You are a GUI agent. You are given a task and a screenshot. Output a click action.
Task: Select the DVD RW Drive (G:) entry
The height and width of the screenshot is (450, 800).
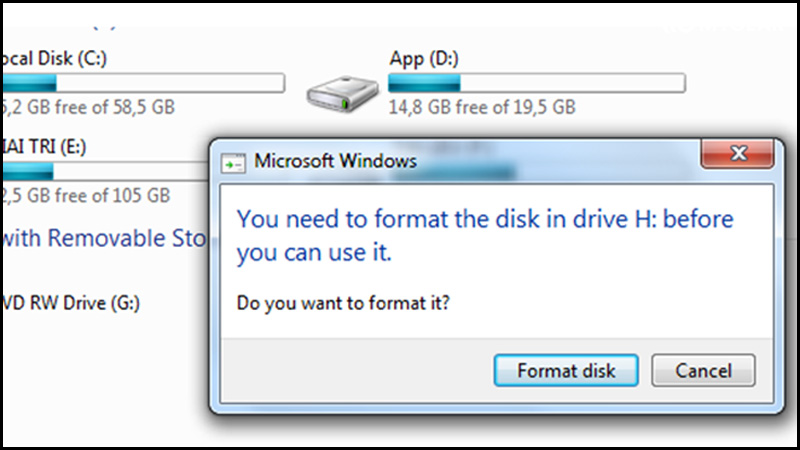[68, 300]
